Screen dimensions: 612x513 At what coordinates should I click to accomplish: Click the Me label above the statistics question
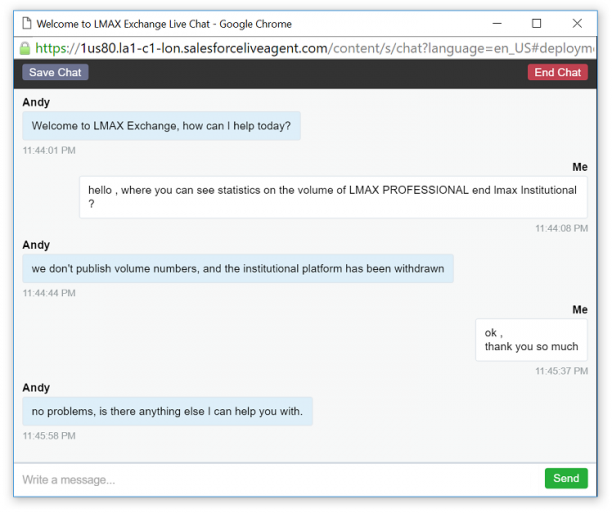pos(580,167)
